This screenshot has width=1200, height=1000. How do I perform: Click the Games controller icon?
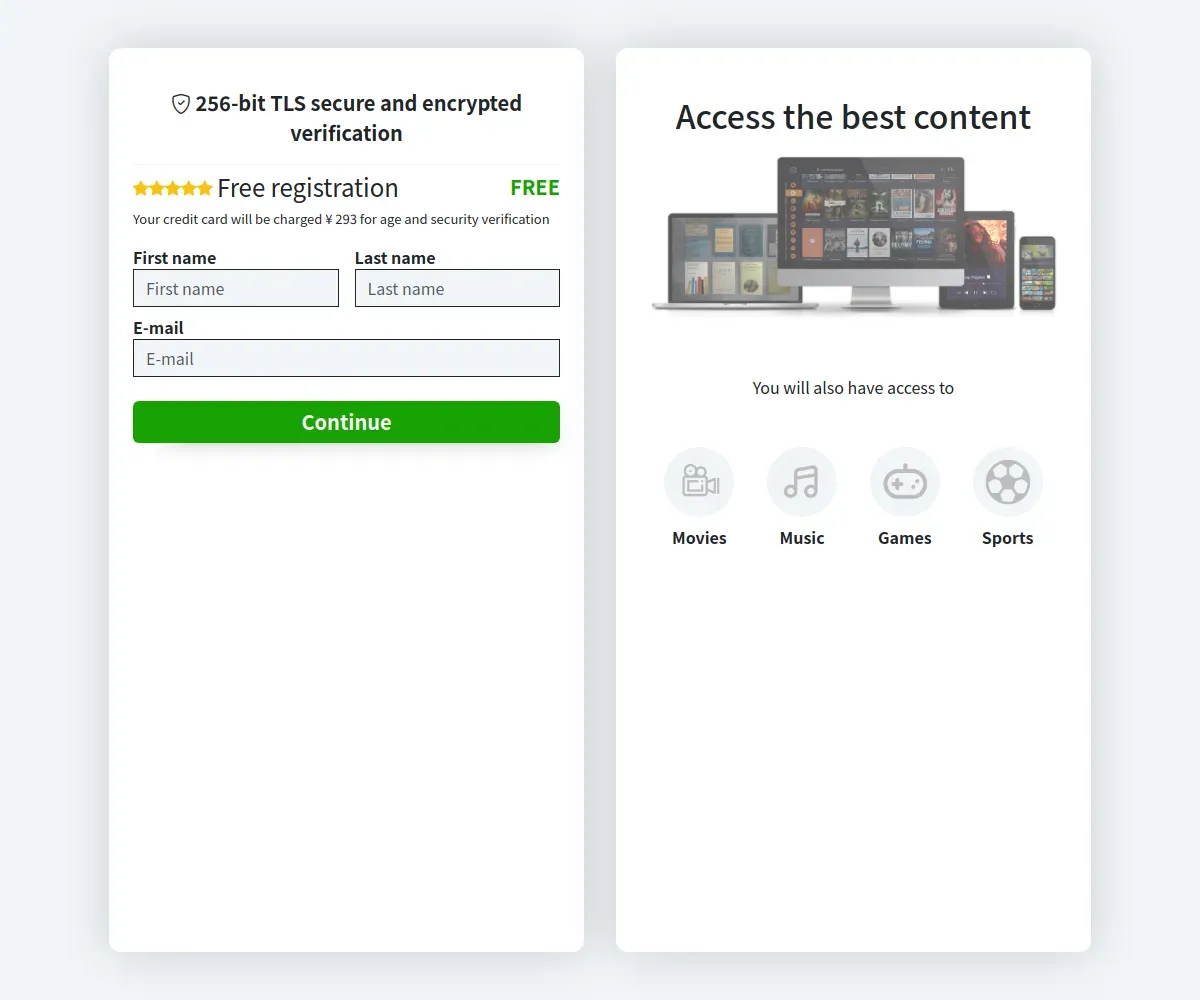(x=905, y=482)
